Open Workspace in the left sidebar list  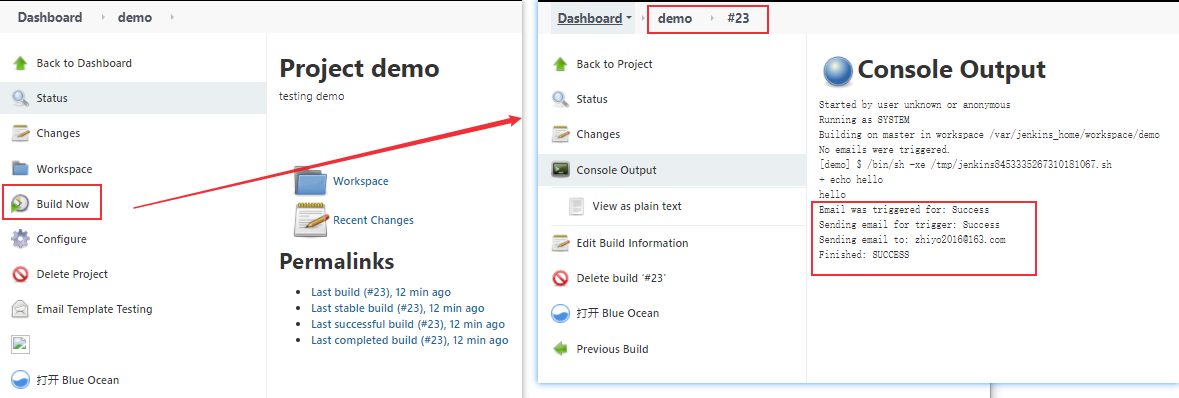(64, 169)
